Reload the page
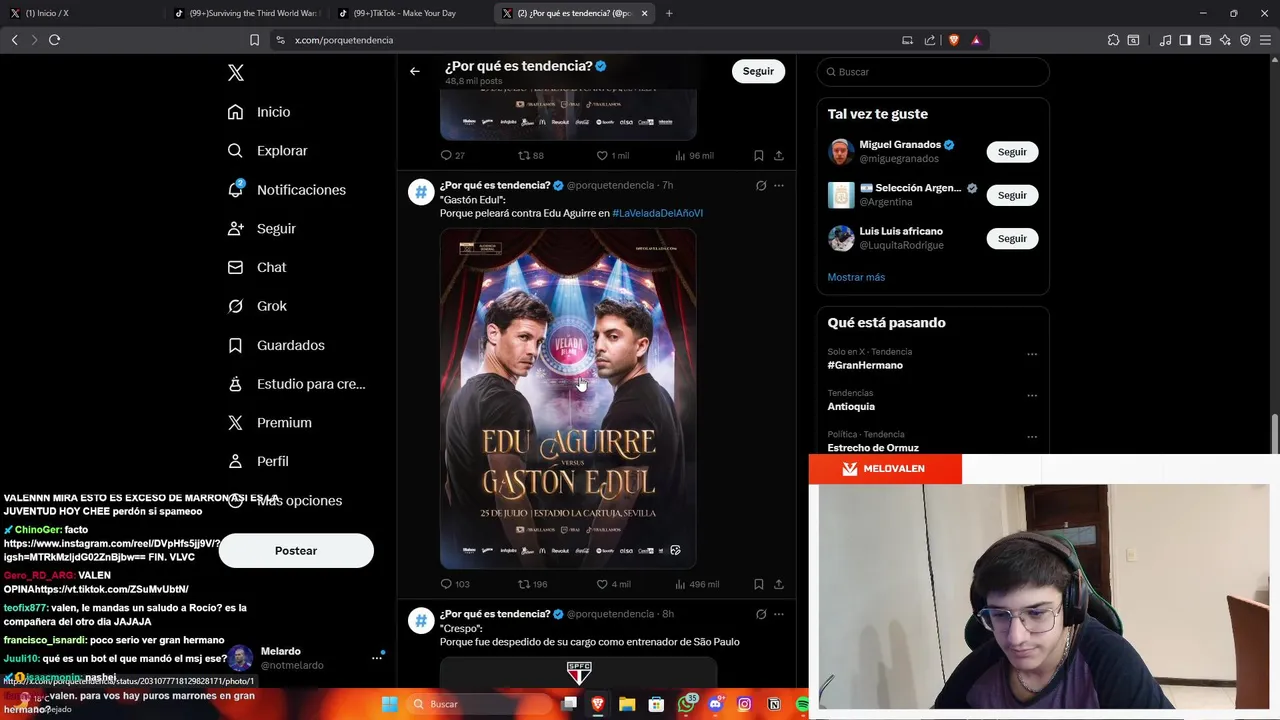 [x=55, y=40]
